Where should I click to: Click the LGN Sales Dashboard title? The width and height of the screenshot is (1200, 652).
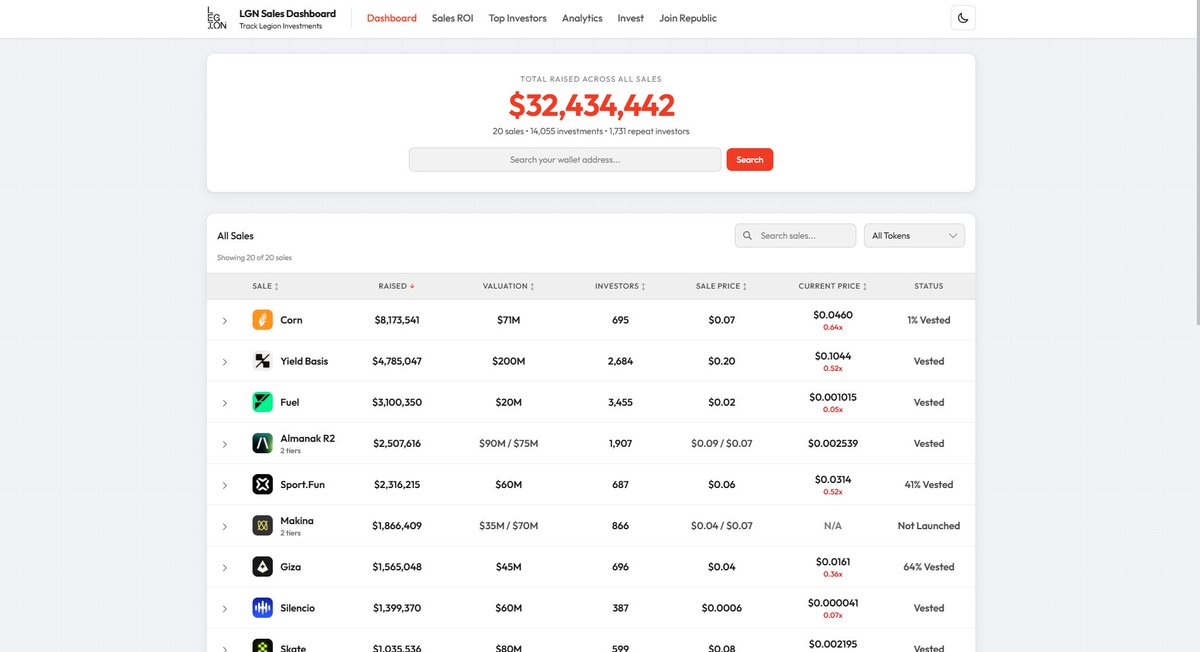288,14
